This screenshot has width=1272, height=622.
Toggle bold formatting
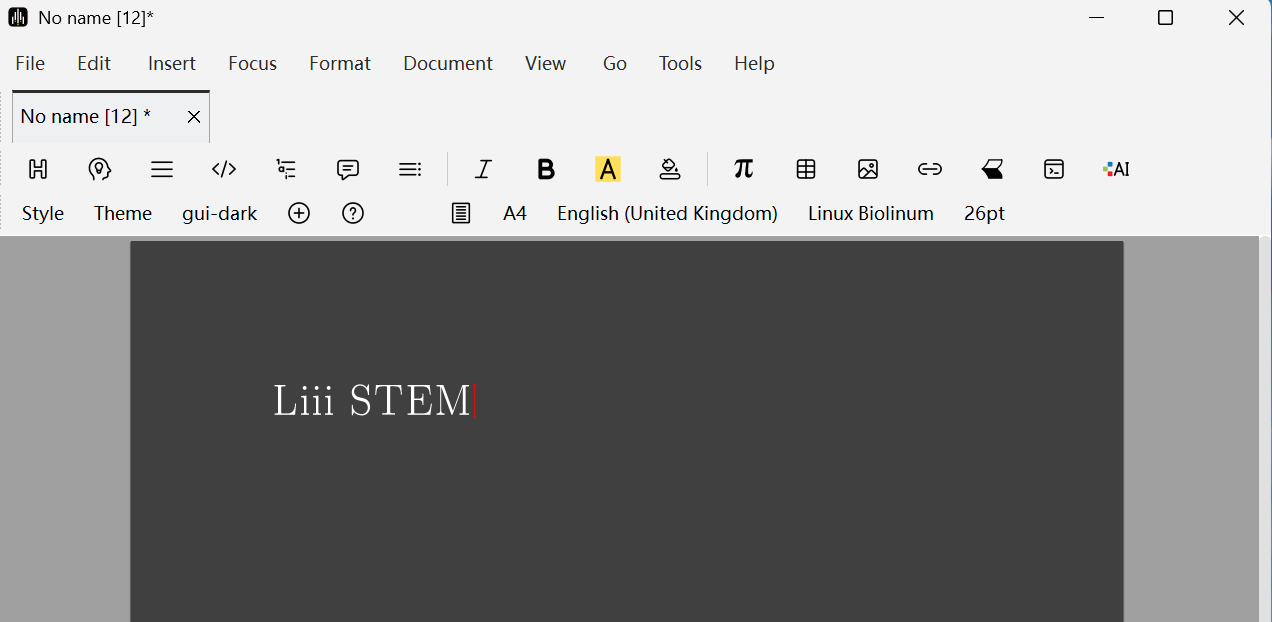click(x=546, y=169)
